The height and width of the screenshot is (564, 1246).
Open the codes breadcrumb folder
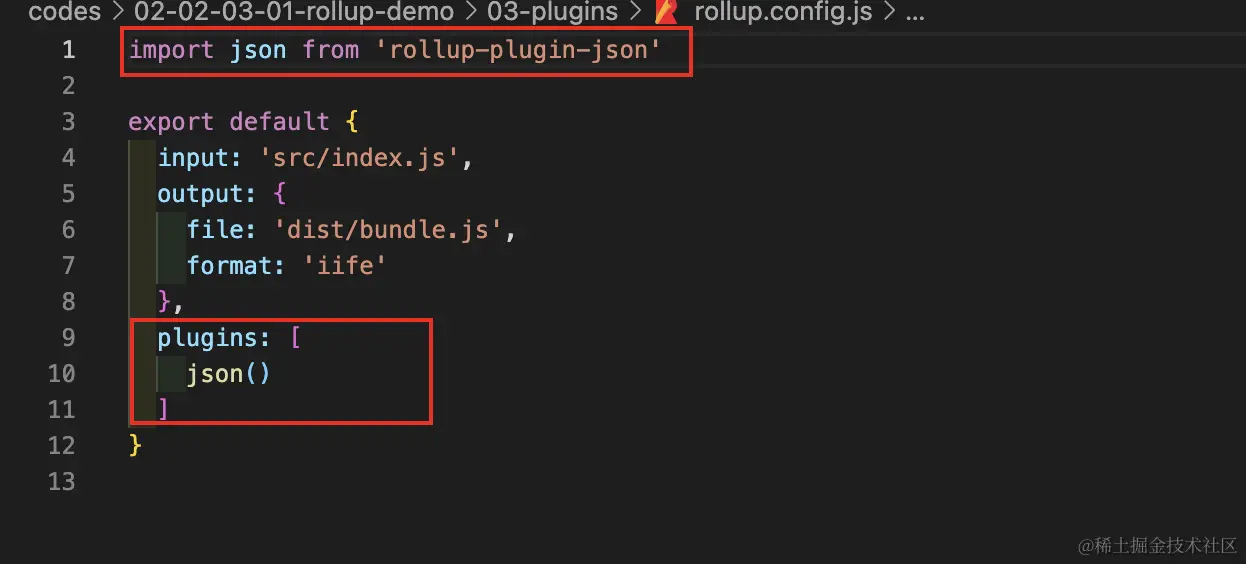64,13
